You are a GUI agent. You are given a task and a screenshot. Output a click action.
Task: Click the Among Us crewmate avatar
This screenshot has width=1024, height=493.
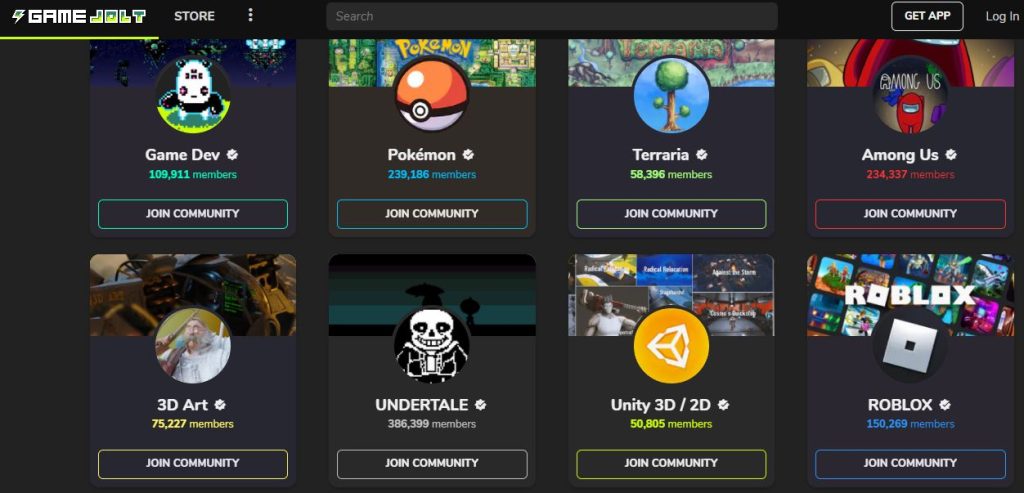910,95
